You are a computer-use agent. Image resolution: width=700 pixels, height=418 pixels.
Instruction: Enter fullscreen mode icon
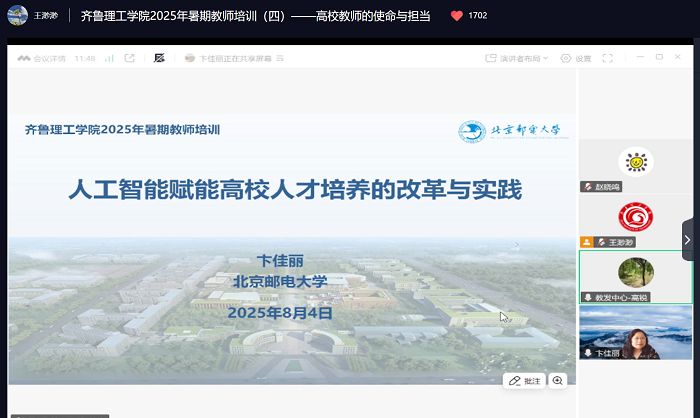(609, 59)
